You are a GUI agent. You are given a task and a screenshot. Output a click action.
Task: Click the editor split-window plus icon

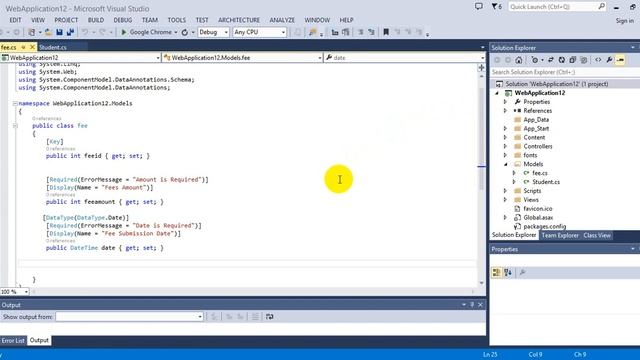coord(482,68)
